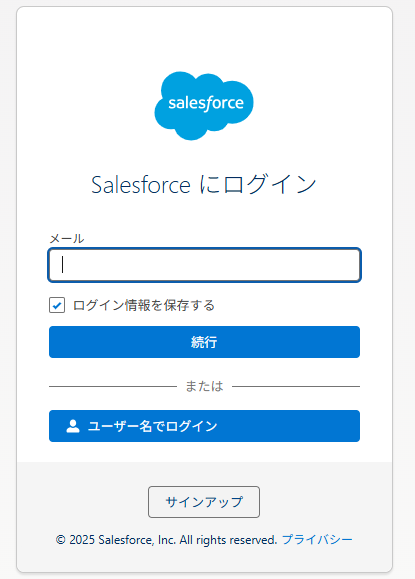Viewport: 415px width, 579px height.
Task: Click the © symbol in the footer
Action: (x=61, y=540)
